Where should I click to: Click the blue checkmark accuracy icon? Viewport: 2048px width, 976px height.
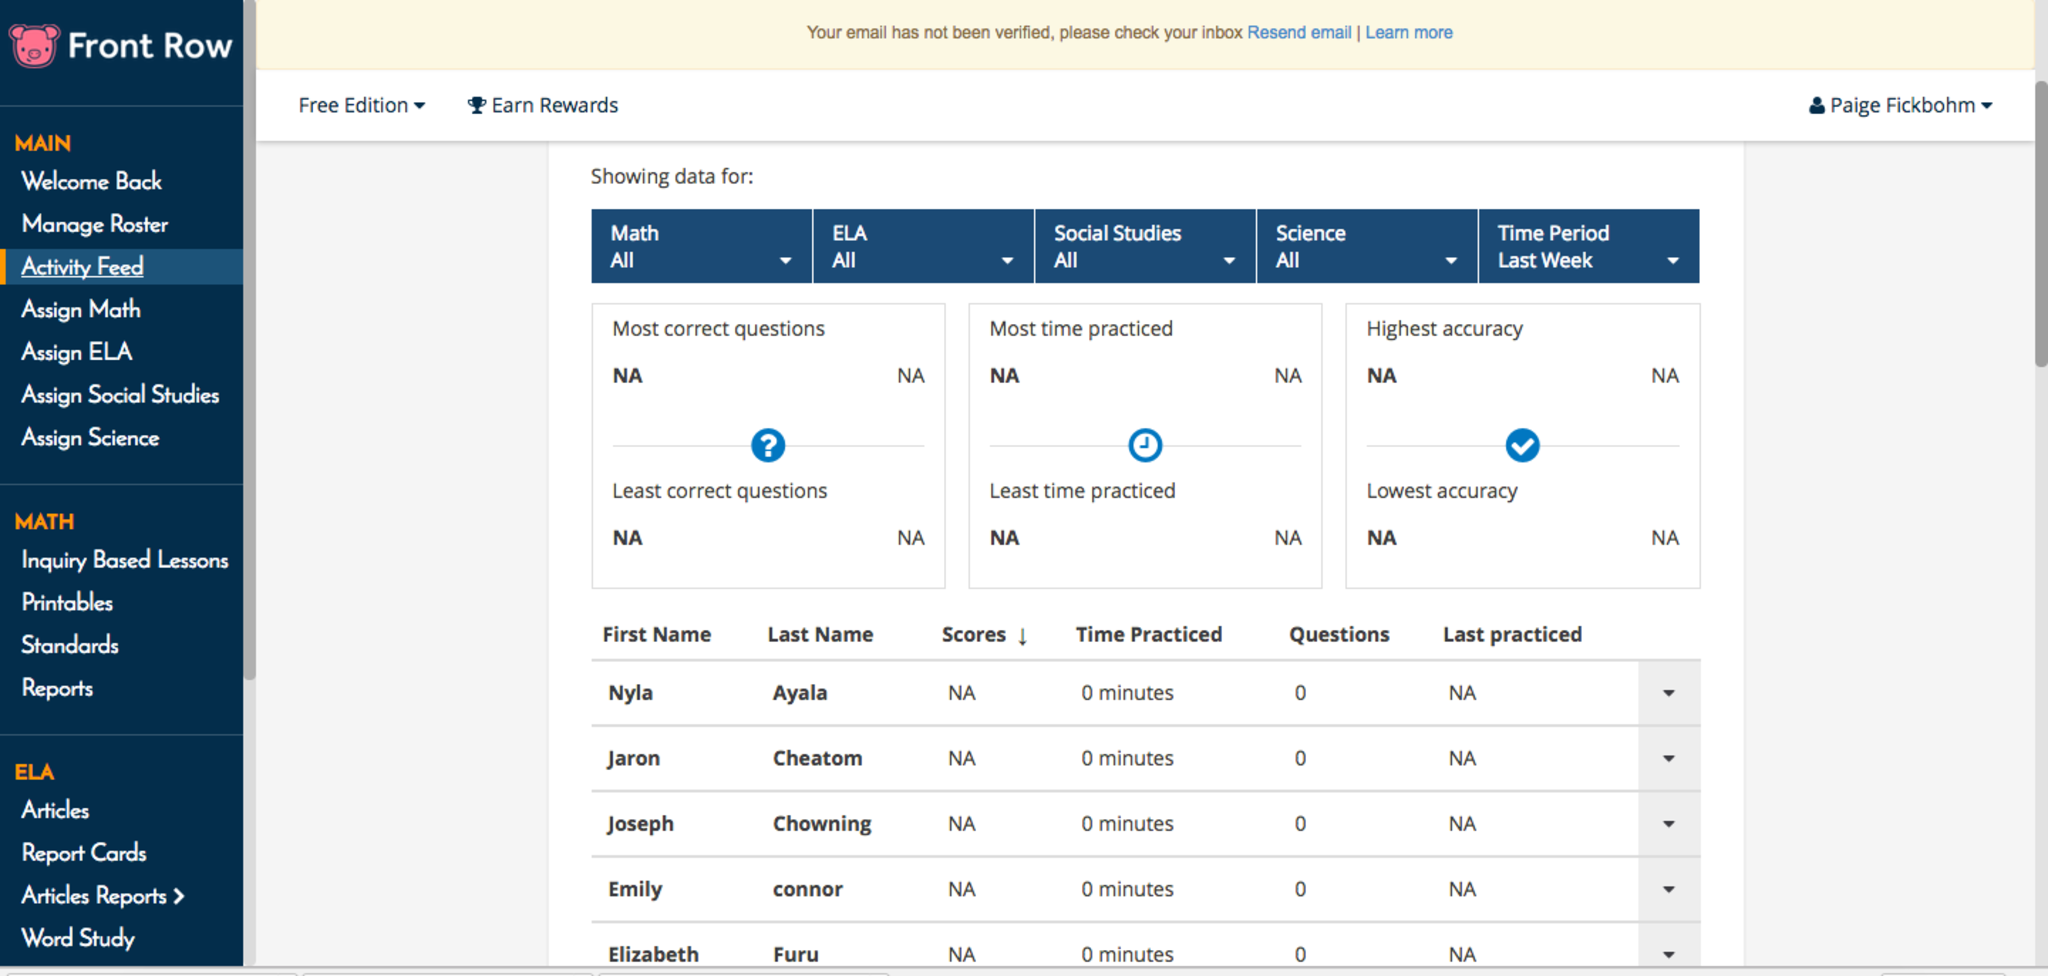click(1521, 445)
